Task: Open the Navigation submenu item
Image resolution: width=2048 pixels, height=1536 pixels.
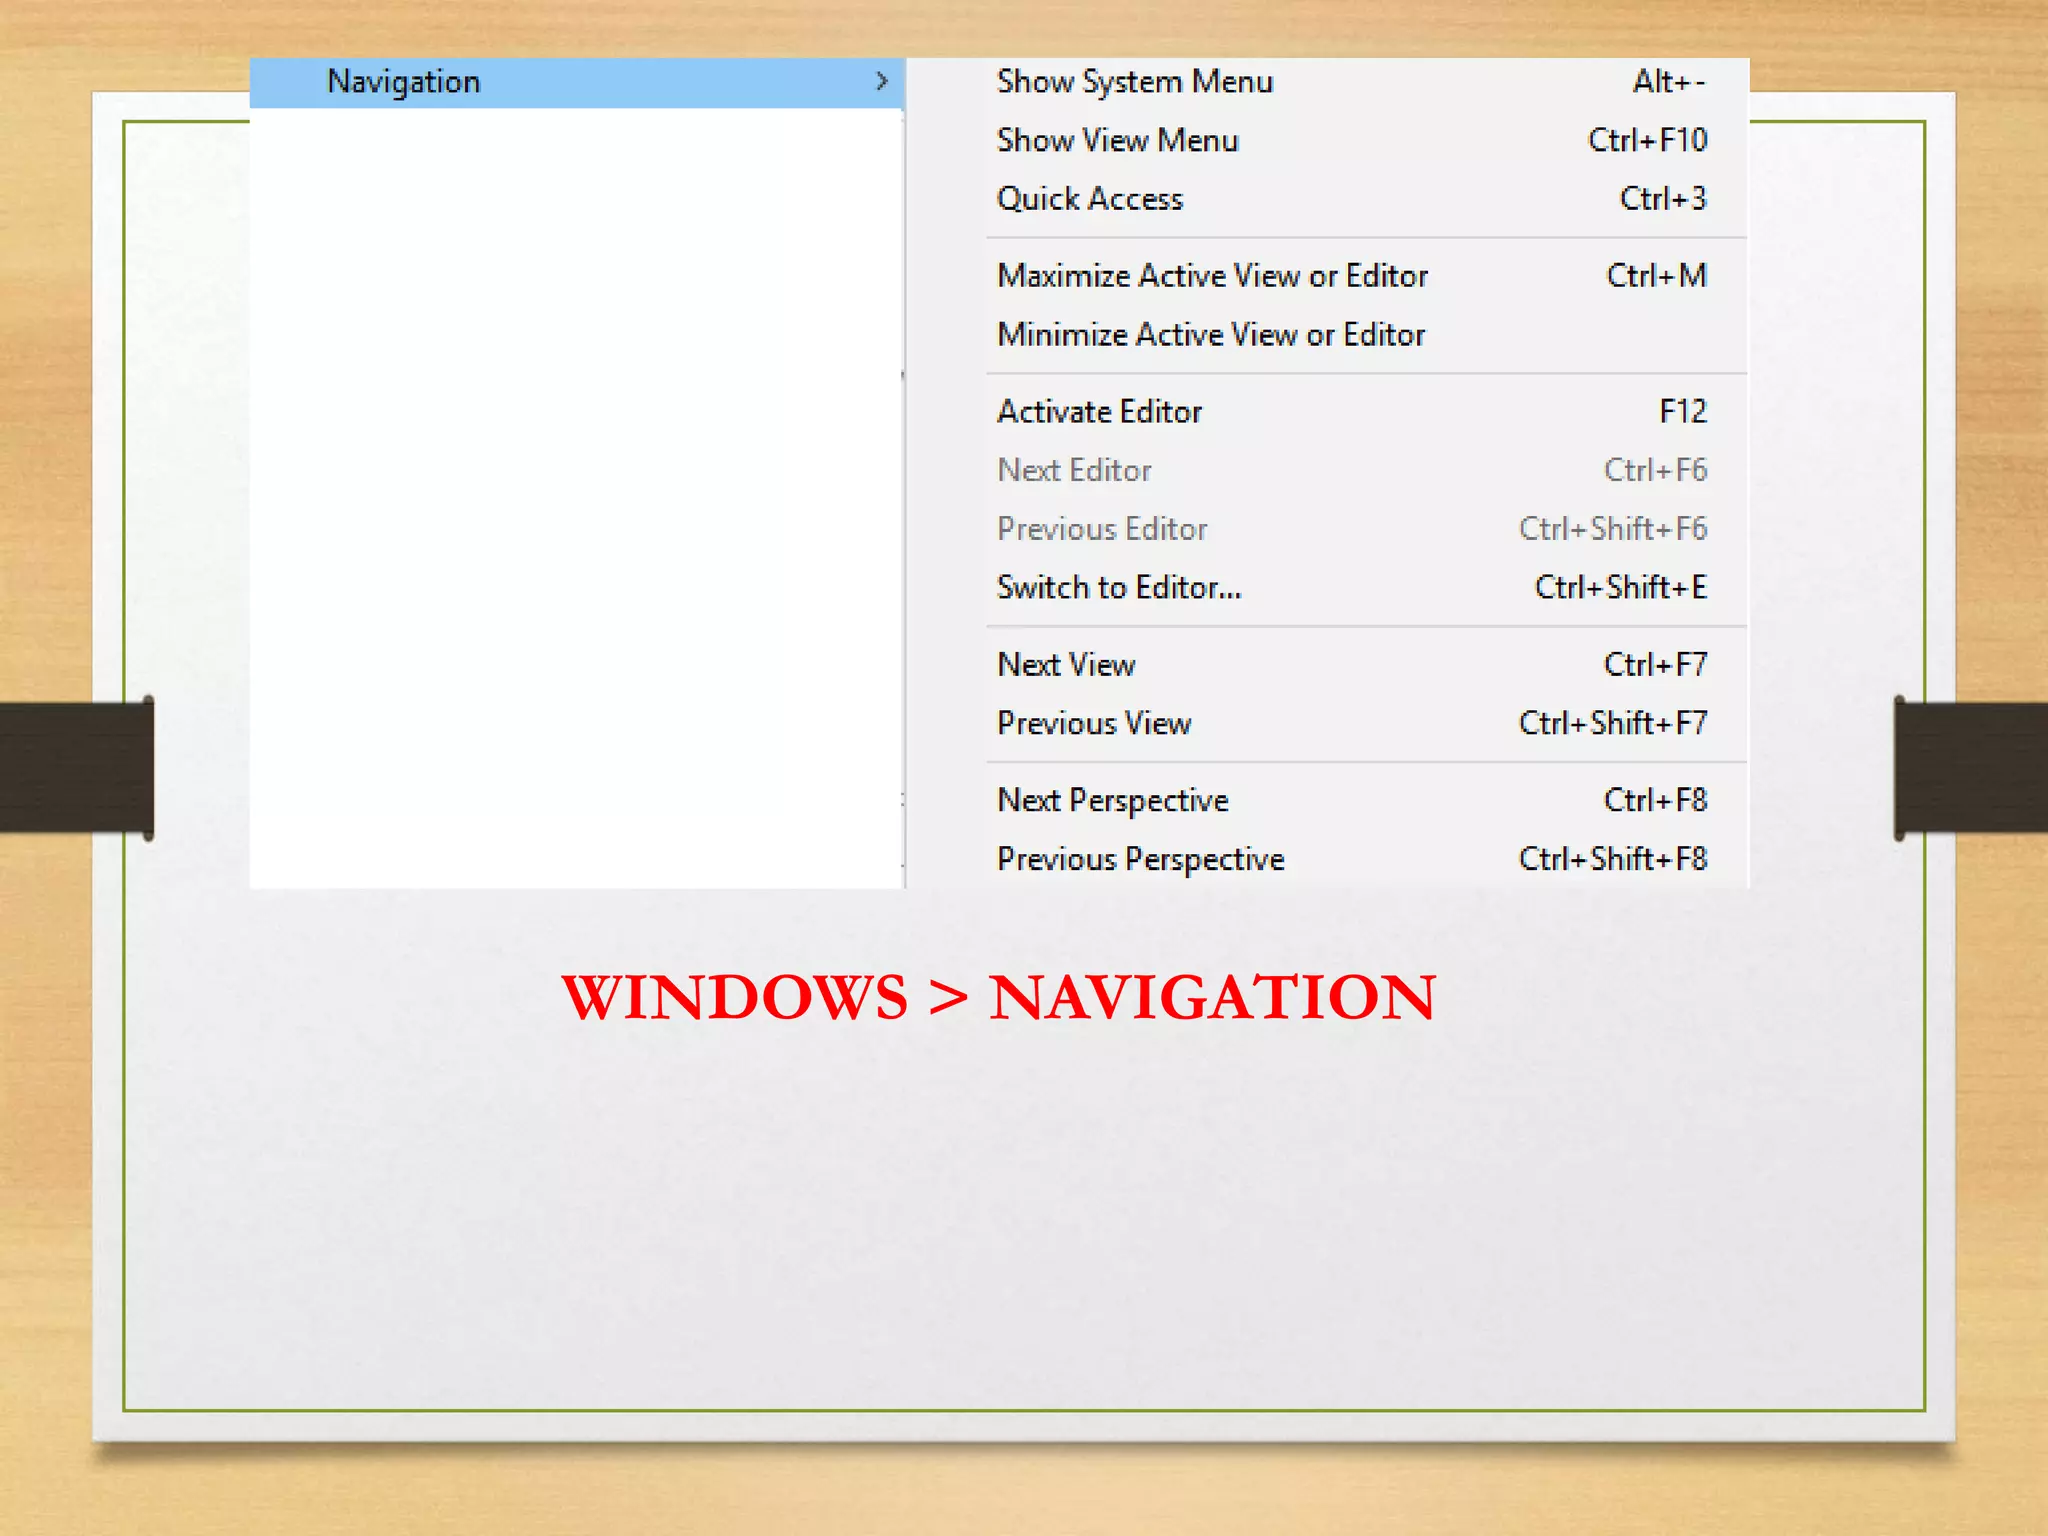Action: [577, 82]
